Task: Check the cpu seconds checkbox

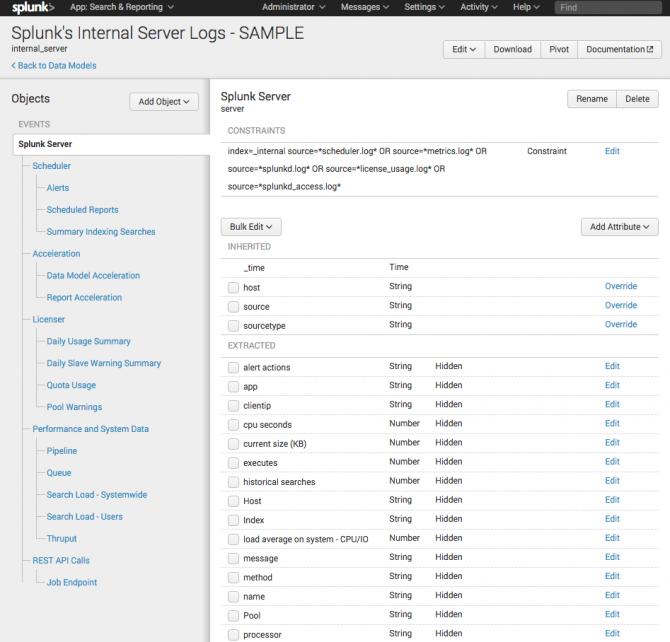Action: [x=233, y=425]
